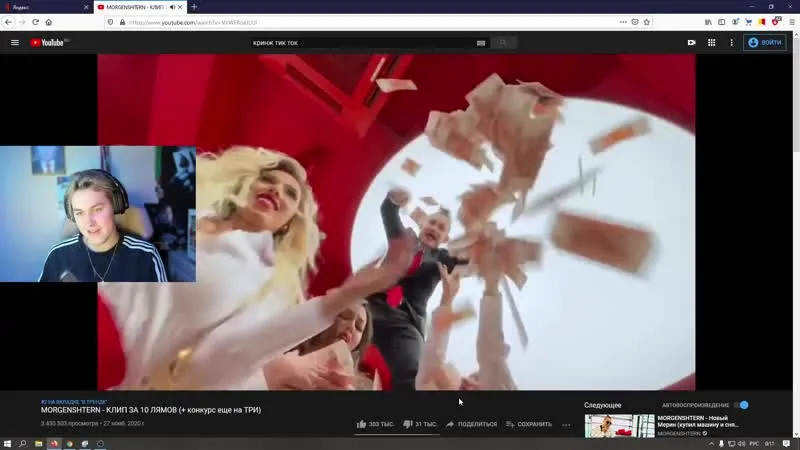Image resolution: width=800 pixels, height=450 pixels.
Task: Click the video player to pause
Action: [396, 222]
